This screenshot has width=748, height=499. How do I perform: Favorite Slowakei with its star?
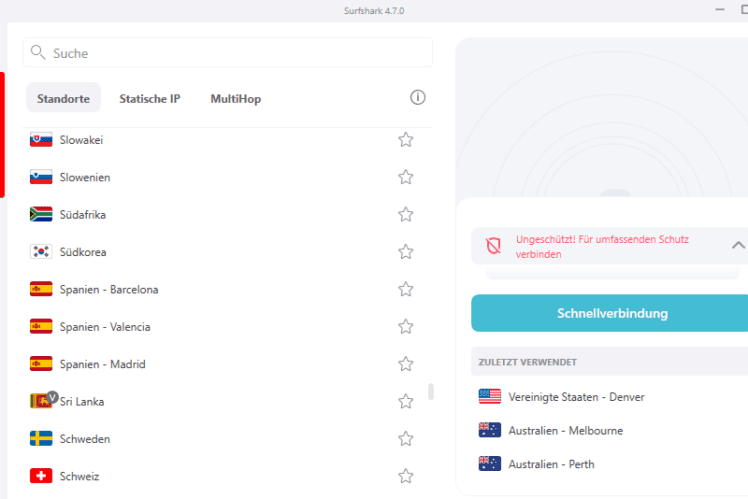[405, 140]
